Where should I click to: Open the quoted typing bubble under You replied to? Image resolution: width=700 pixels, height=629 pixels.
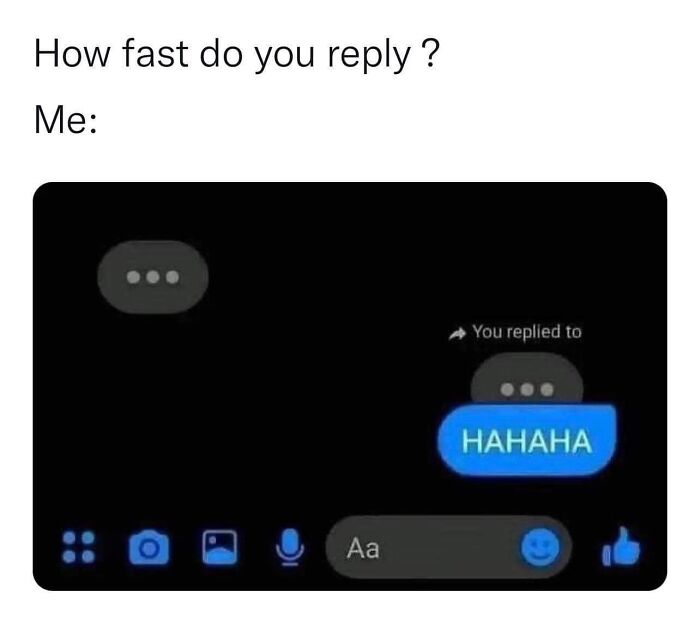click(x=527, y=379)
